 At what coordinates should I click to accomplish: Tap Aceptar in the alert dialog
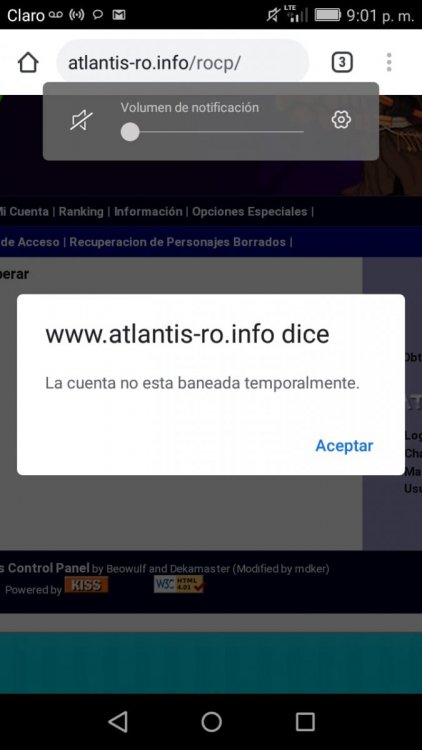tap(344, 446)
